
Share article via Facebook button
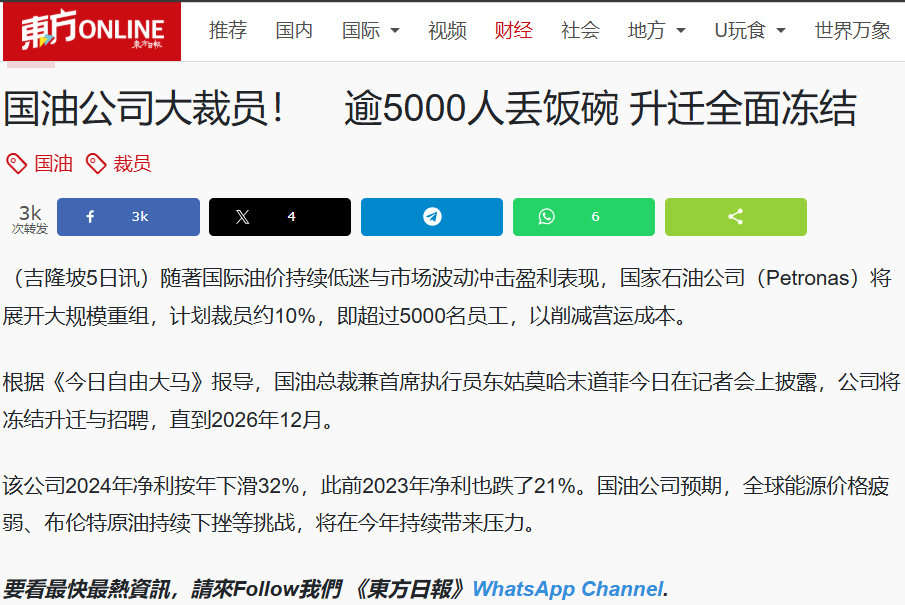click(x=128, y=217)
